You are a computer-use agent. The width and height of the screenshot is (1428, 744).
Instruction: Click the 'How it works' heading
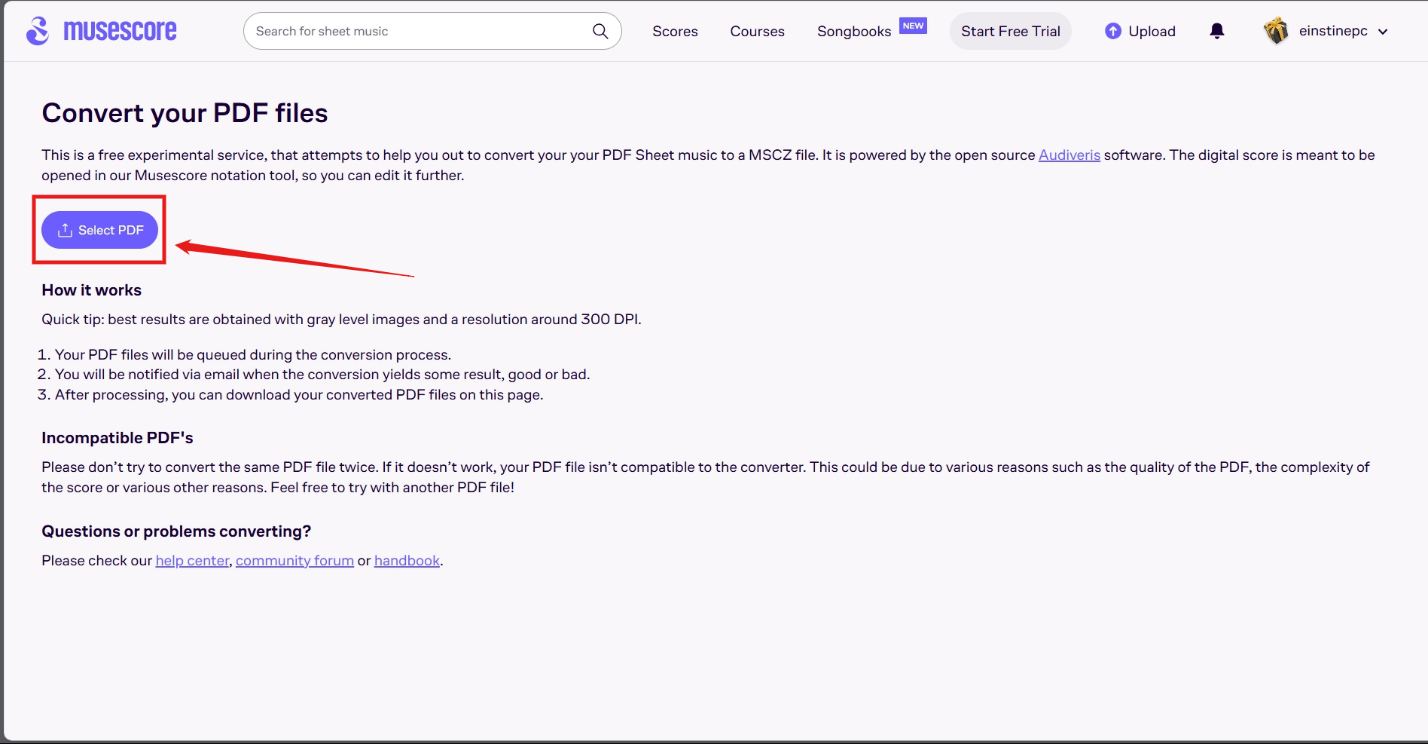tap(92, 290)
